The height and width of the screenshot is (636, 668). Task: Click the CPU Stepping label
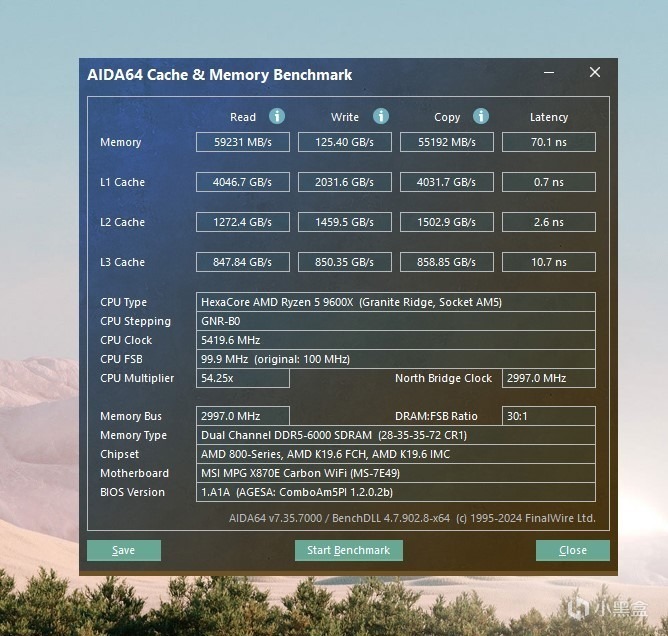[135, 322]
